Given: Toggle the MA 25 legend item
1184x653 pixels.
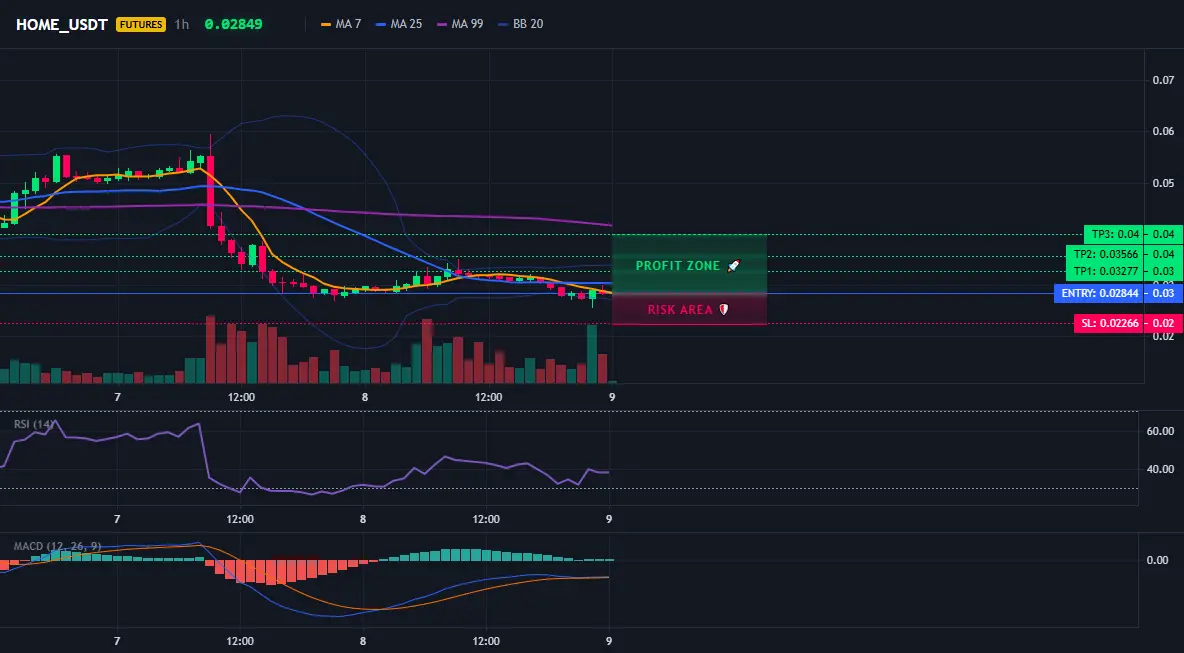Looking at the screenshot, I should (399, 24).
